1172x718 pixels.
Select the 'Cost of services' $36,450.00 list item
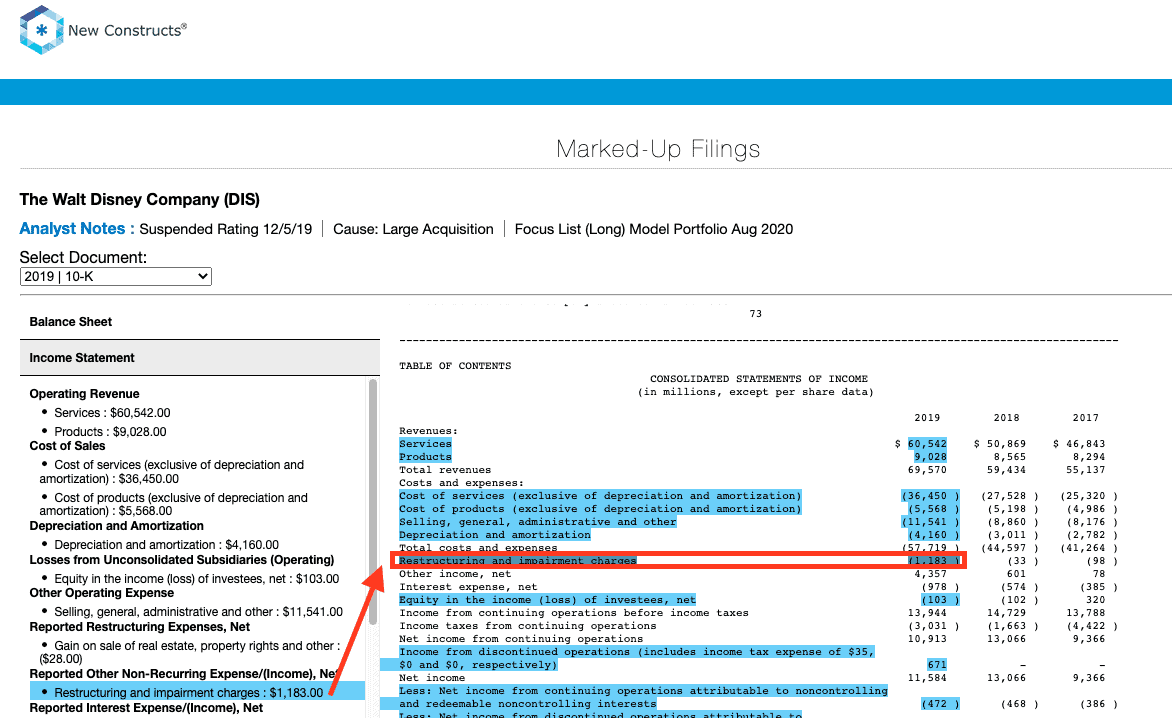pos(172,471)
